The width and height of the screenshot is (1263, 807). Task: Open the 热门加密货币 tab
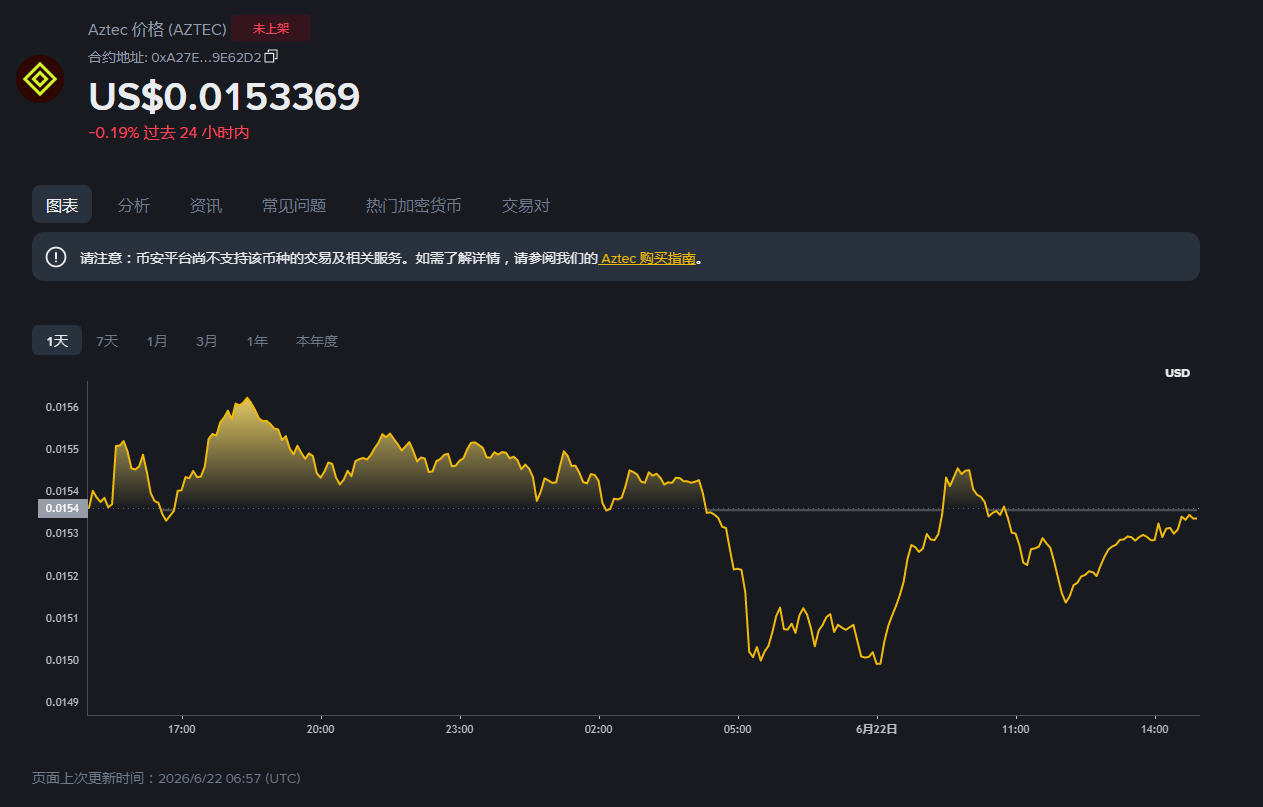point(414,205)
